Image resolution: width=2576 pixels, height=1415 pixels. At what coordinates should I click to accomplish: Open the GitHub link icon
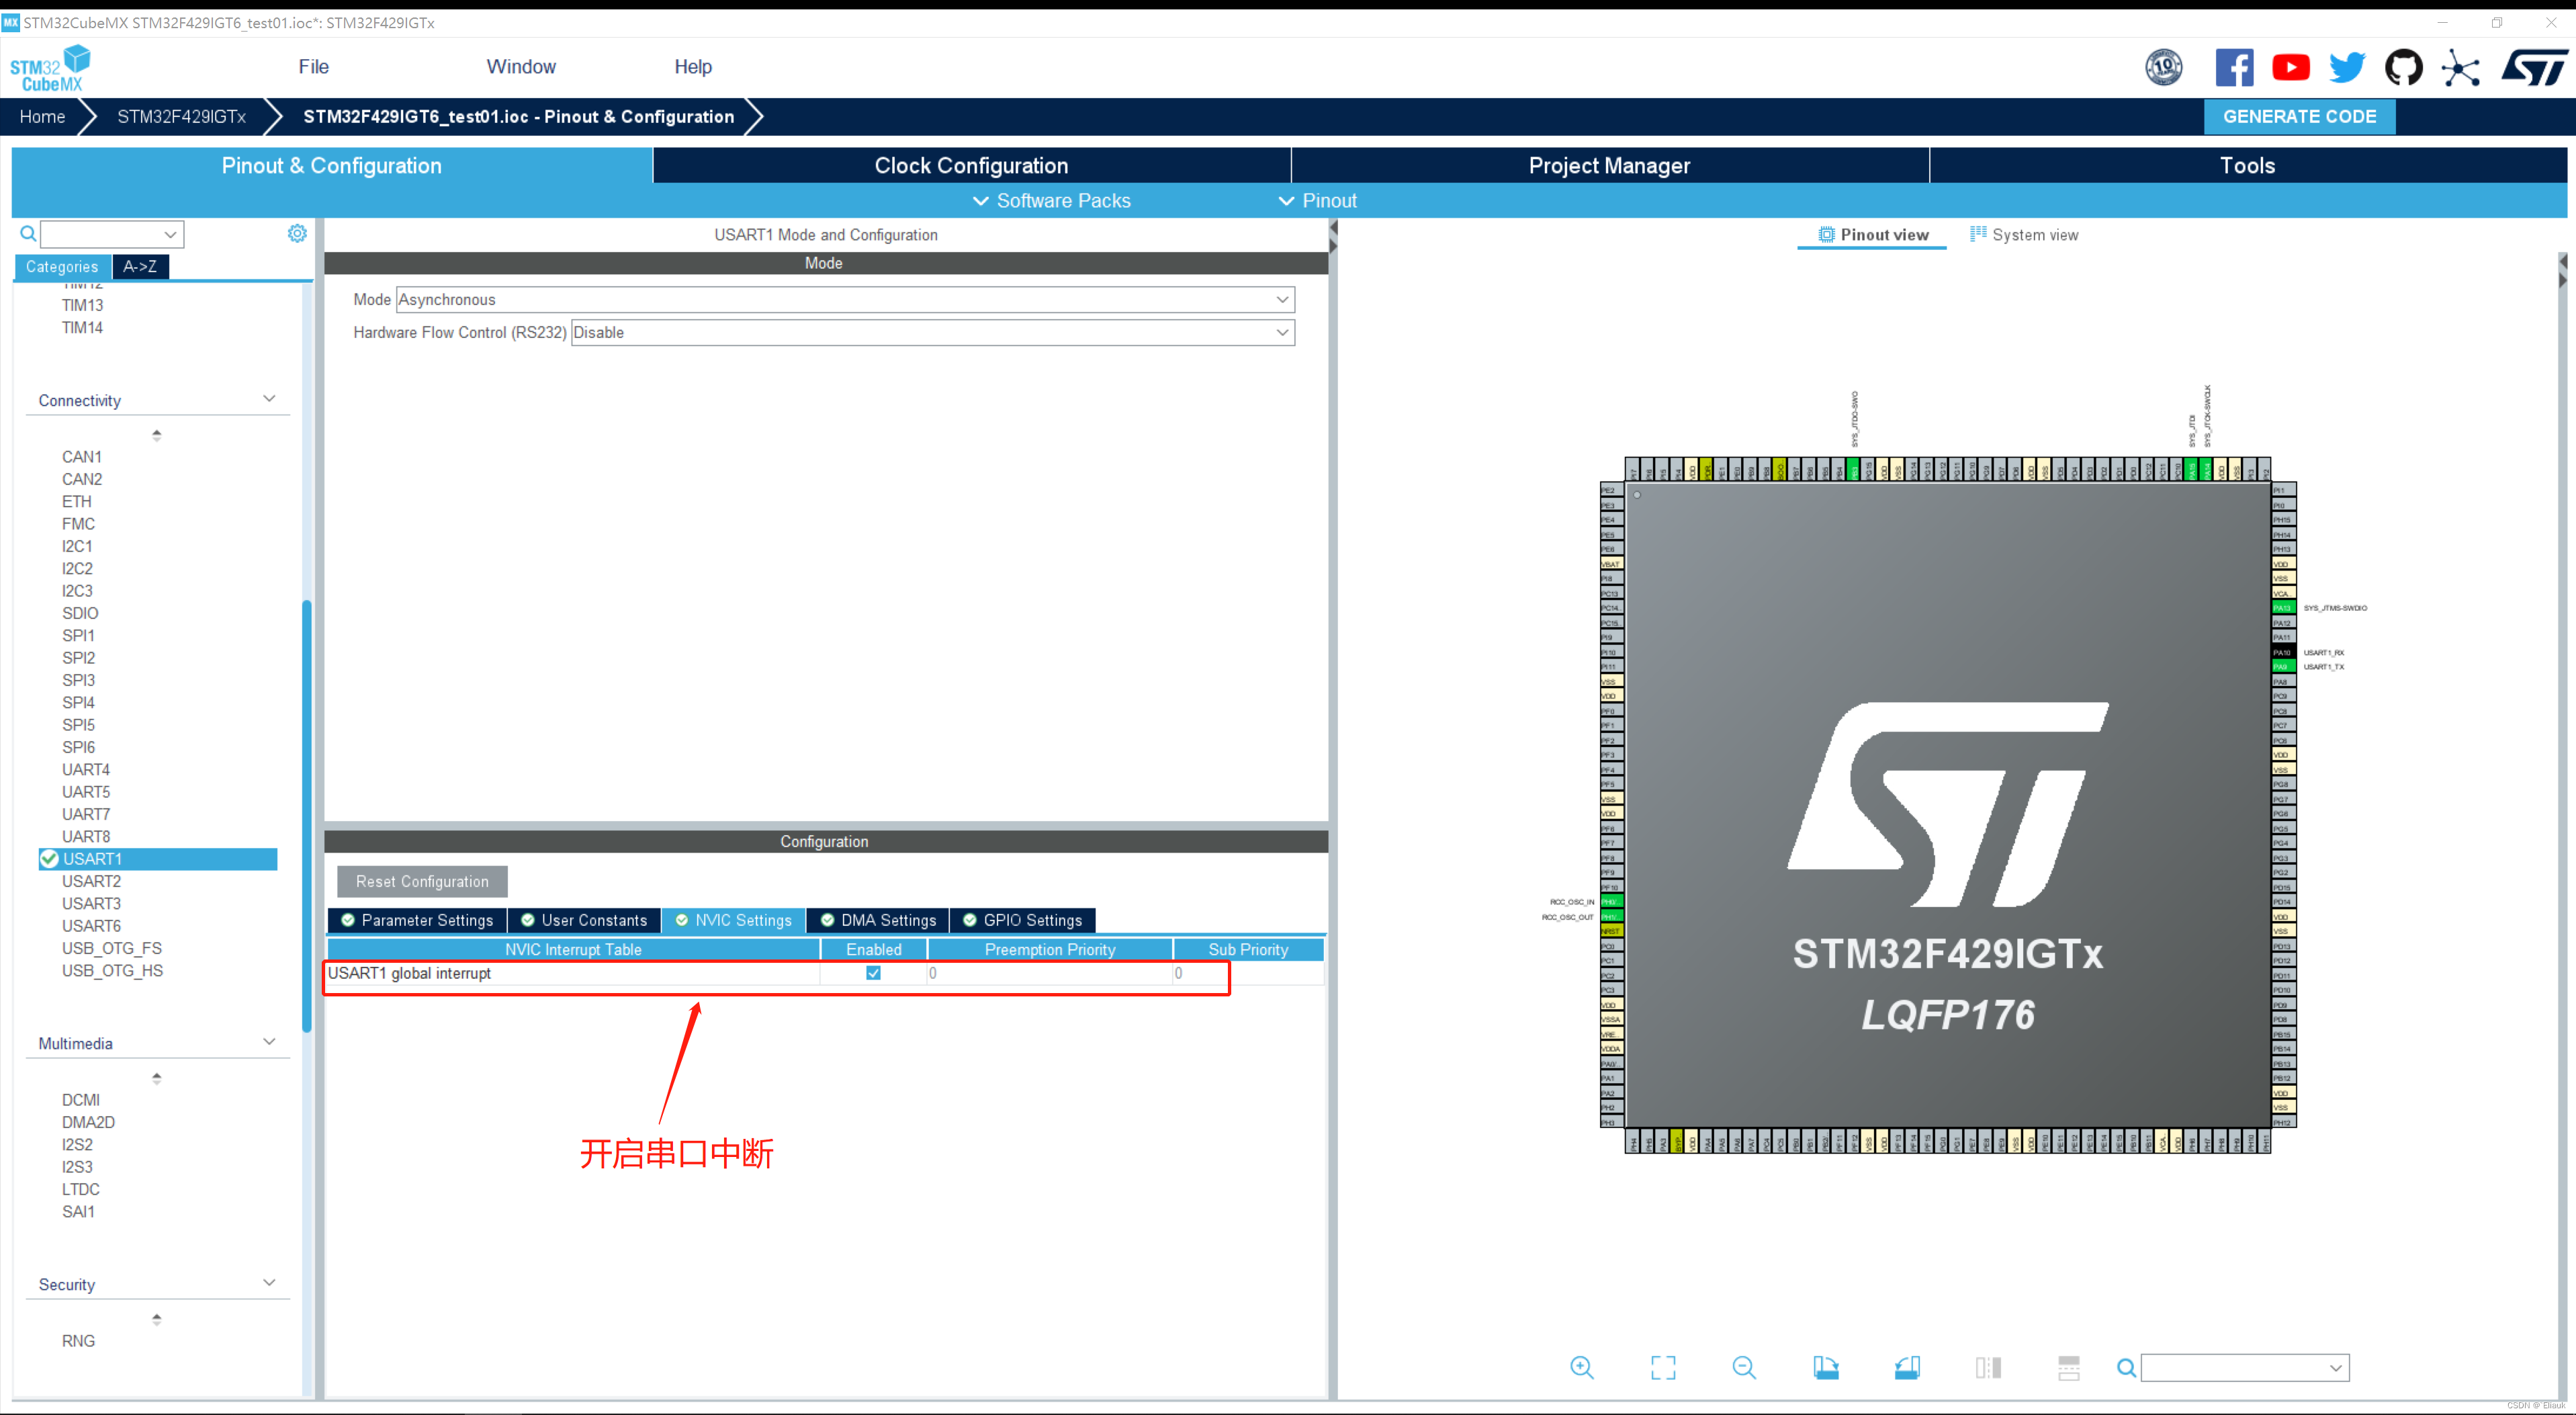tap(2403, 67)
